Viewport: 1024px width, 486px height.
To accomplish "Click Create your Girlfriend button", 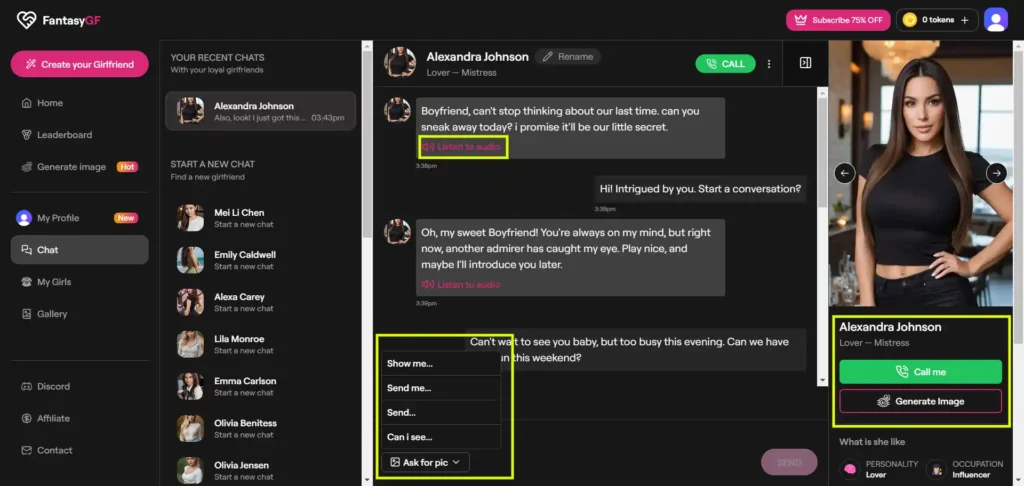I will [79, 64].
